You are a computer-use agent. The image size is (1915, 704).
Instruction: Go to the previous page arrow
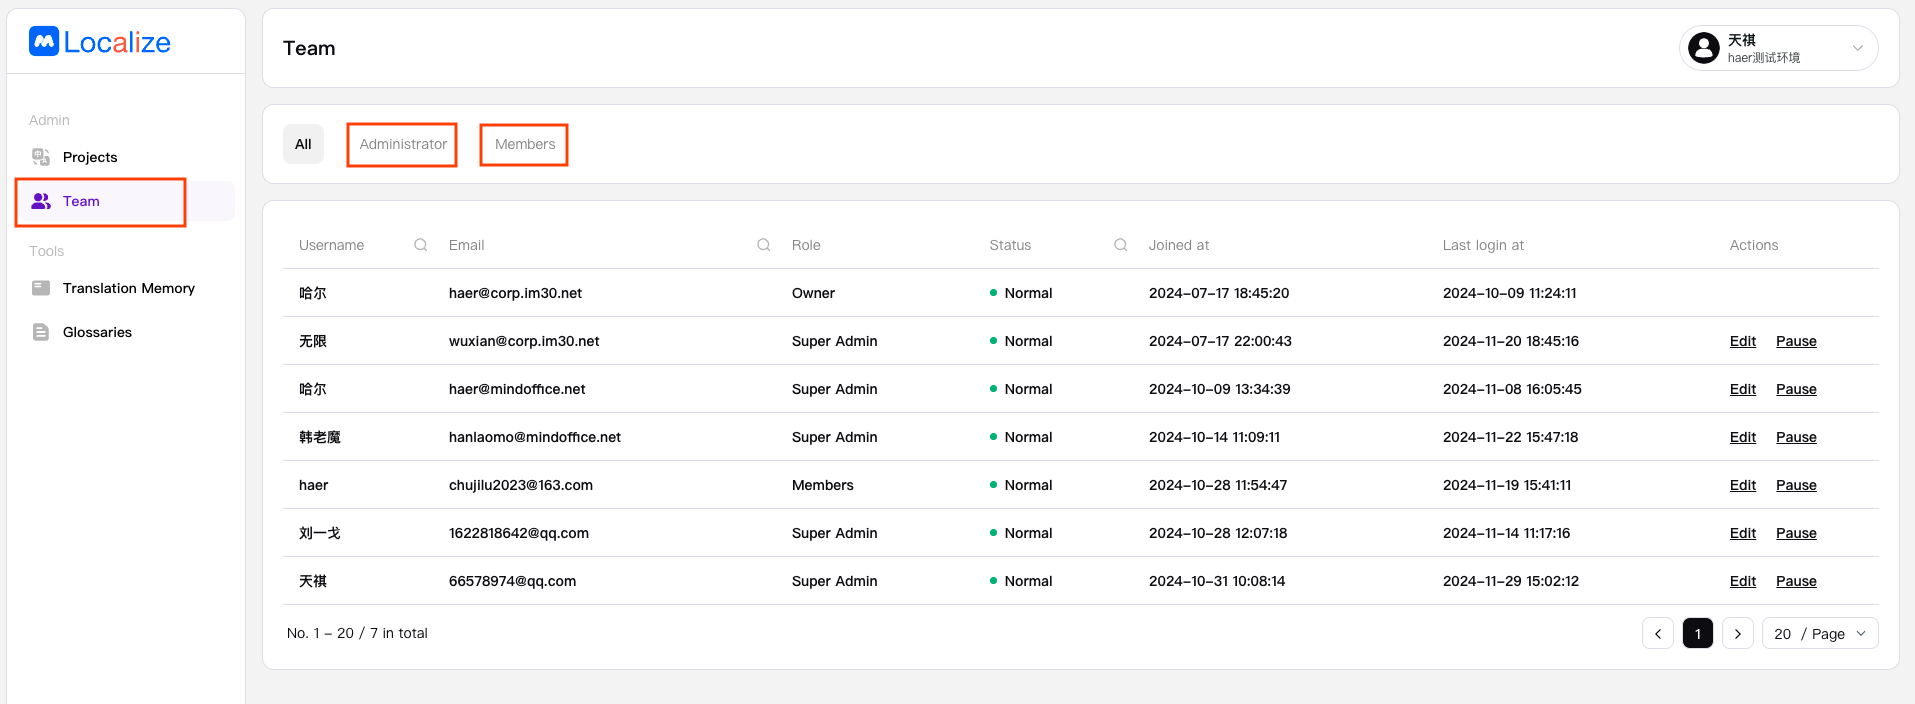pyautogui.click(x=1658, y=634)
